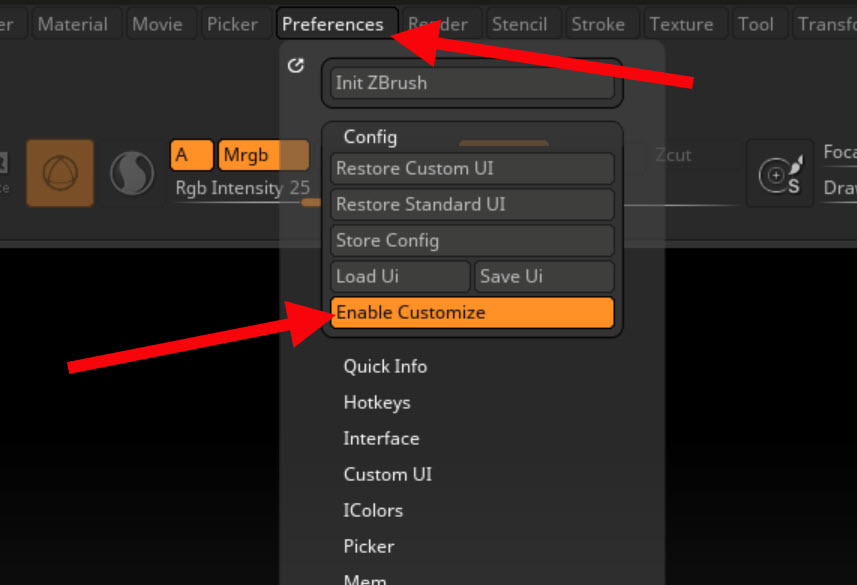Open the Picker menu in top bar

[x=236, y=24]
